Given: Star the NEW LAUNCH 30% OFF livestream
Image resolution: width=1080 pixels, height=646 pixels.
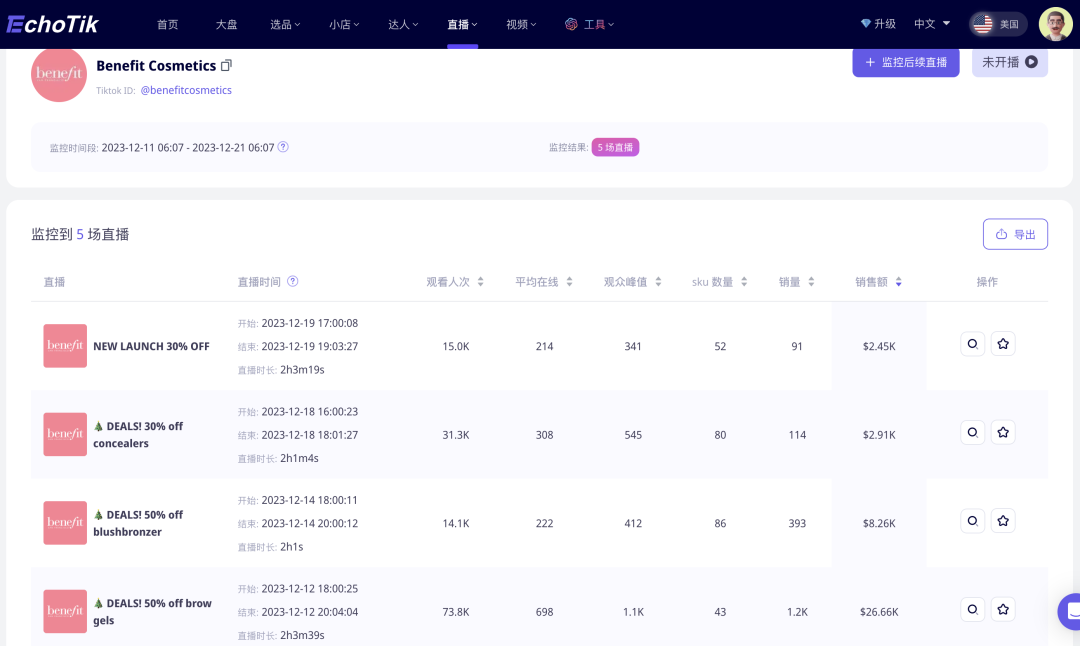Looking at the screenshot, I should 1003,344.
